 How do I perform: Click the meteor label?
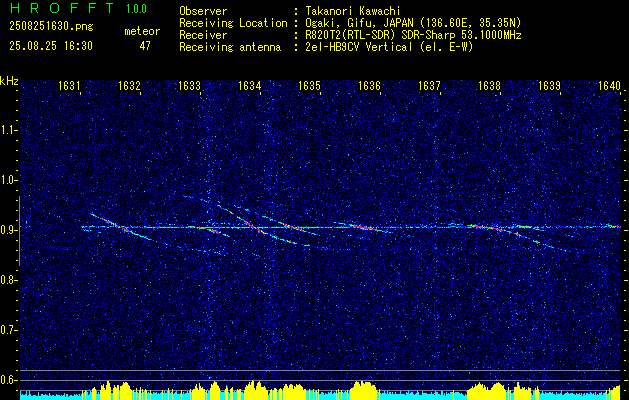pyautogui.click(x=142, y=31)
